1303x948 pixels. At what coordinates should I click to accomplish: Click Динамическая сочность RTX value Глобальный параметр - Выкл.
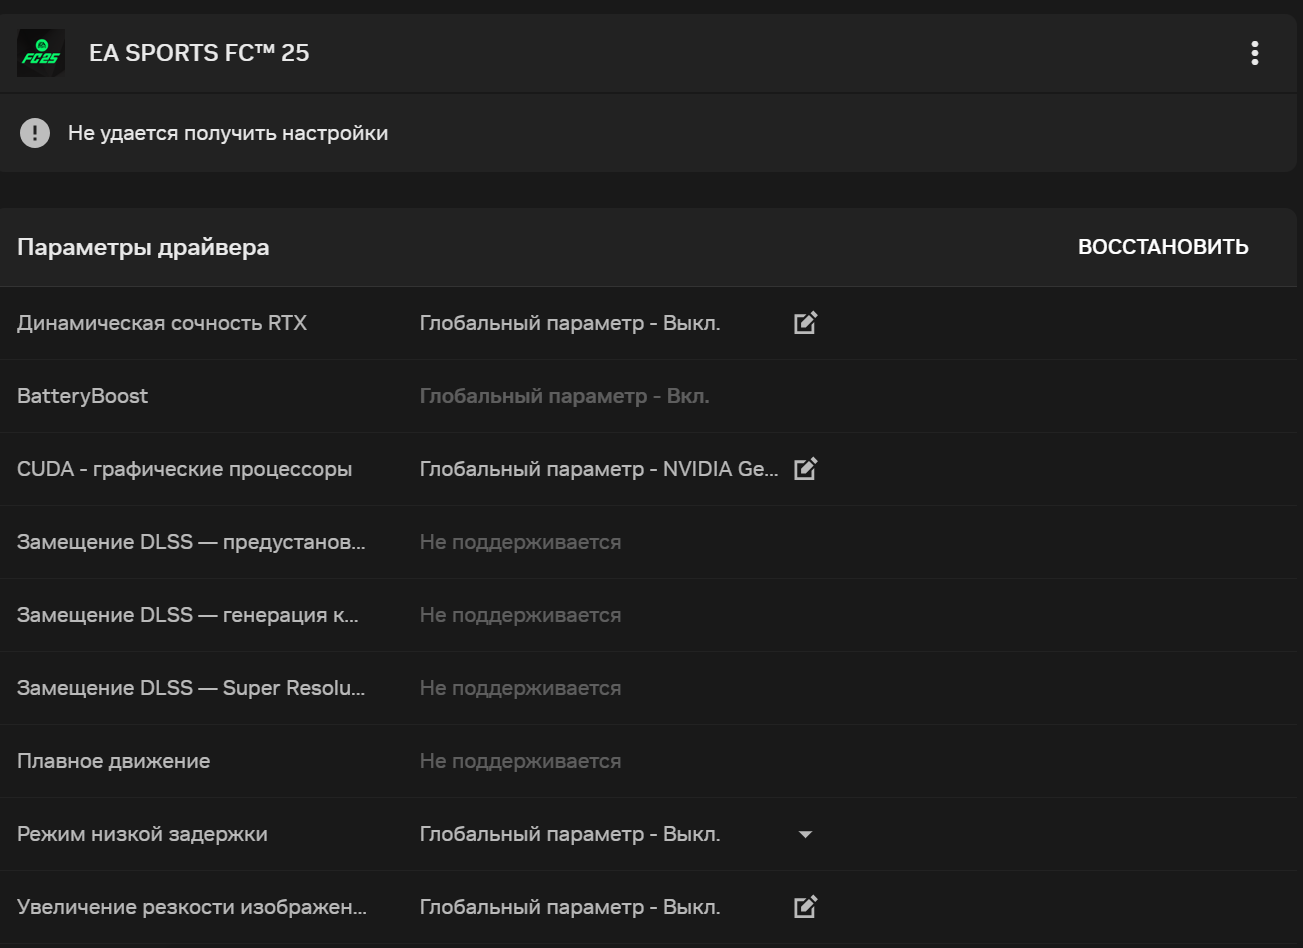(570, 323)
